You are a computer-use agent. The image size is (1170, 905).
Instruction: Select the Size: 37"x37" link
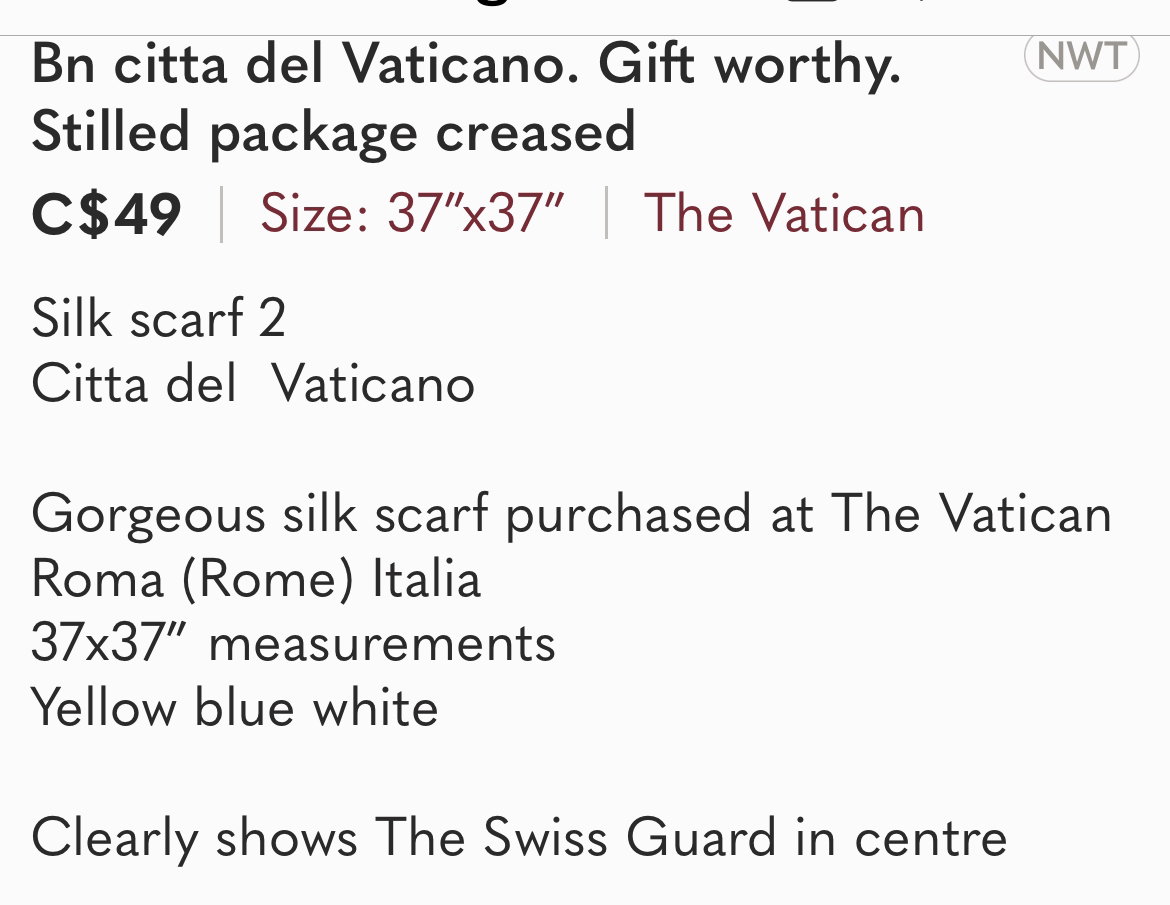pyautogui.click(x=412, y=213)
